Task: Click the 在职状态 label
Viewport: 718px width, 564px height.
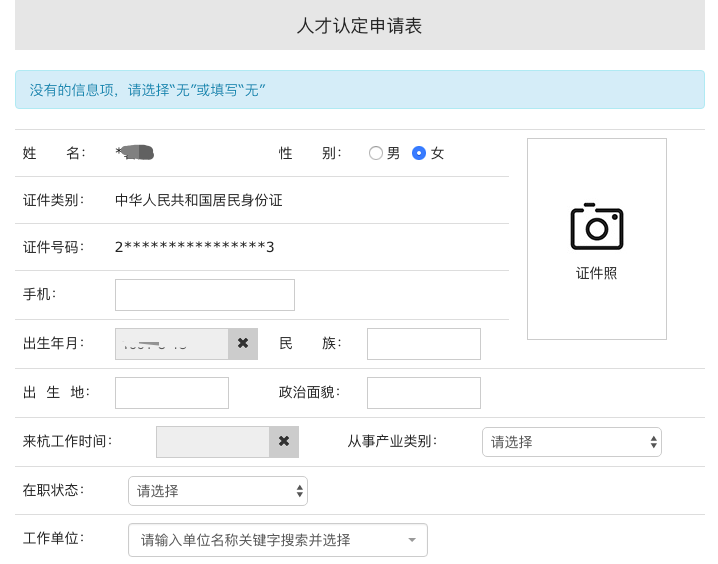Action: [54, 490]
